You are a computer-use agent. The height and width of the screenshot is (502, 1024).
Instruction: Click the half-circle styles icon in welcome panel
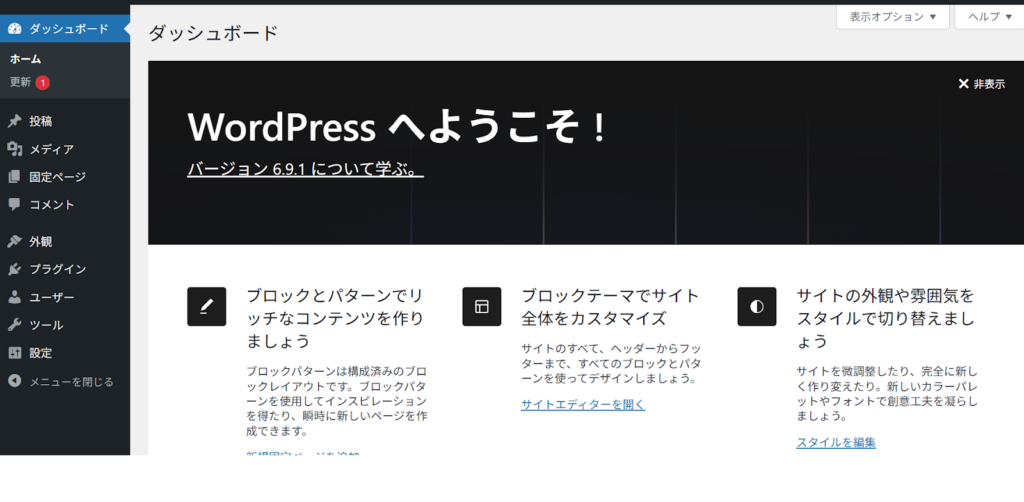pyautogui.click(x=757, y=306)
